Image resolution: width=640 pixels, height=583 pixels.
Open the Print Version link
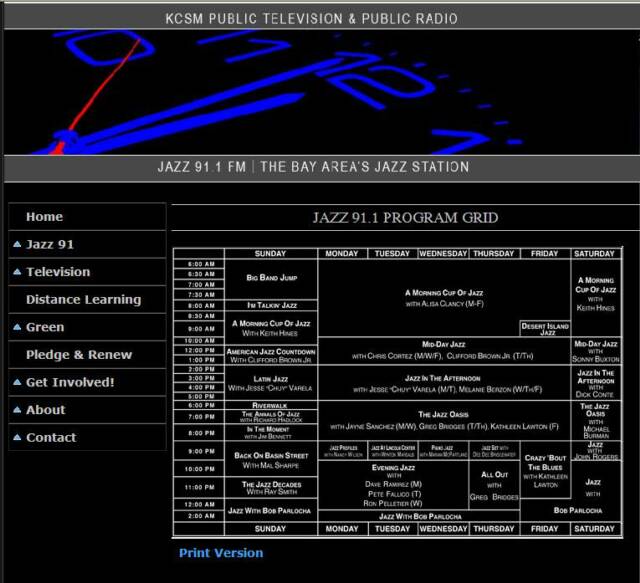221,553
